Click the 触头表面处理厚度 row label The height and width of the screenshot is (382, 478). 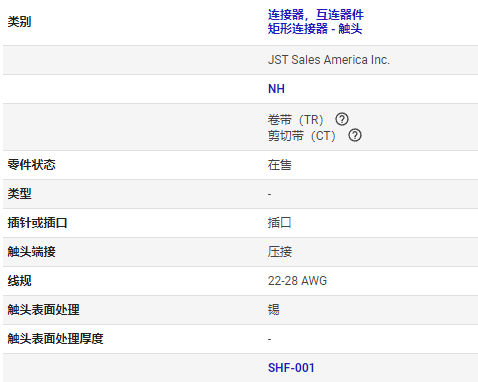56,339
